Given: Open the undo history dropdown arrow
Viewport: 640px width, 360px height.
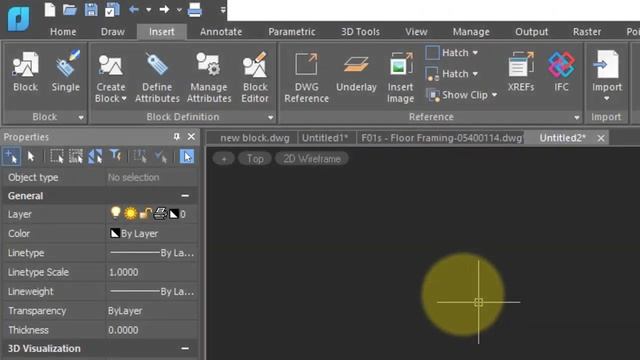Looking at the screenshot, I should tap(149, 10).
